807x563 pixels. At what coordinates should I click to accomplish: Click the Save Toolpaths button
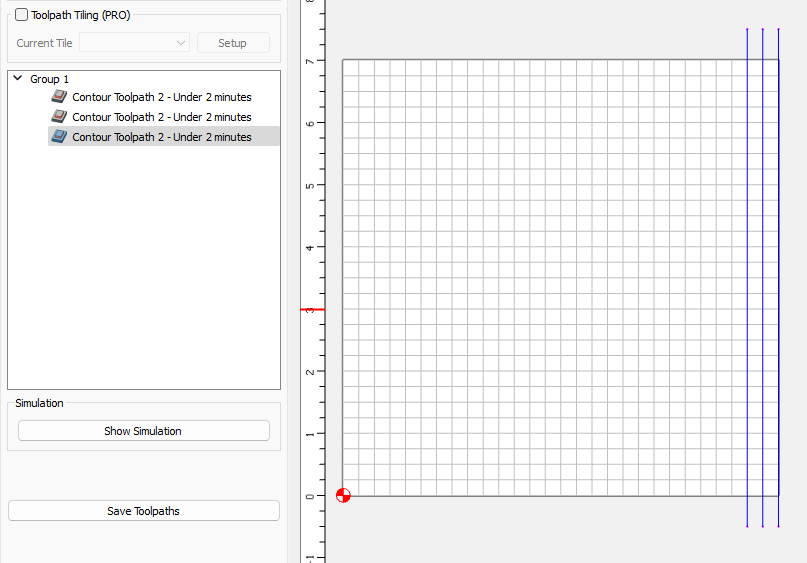click(x=143, y=511)
